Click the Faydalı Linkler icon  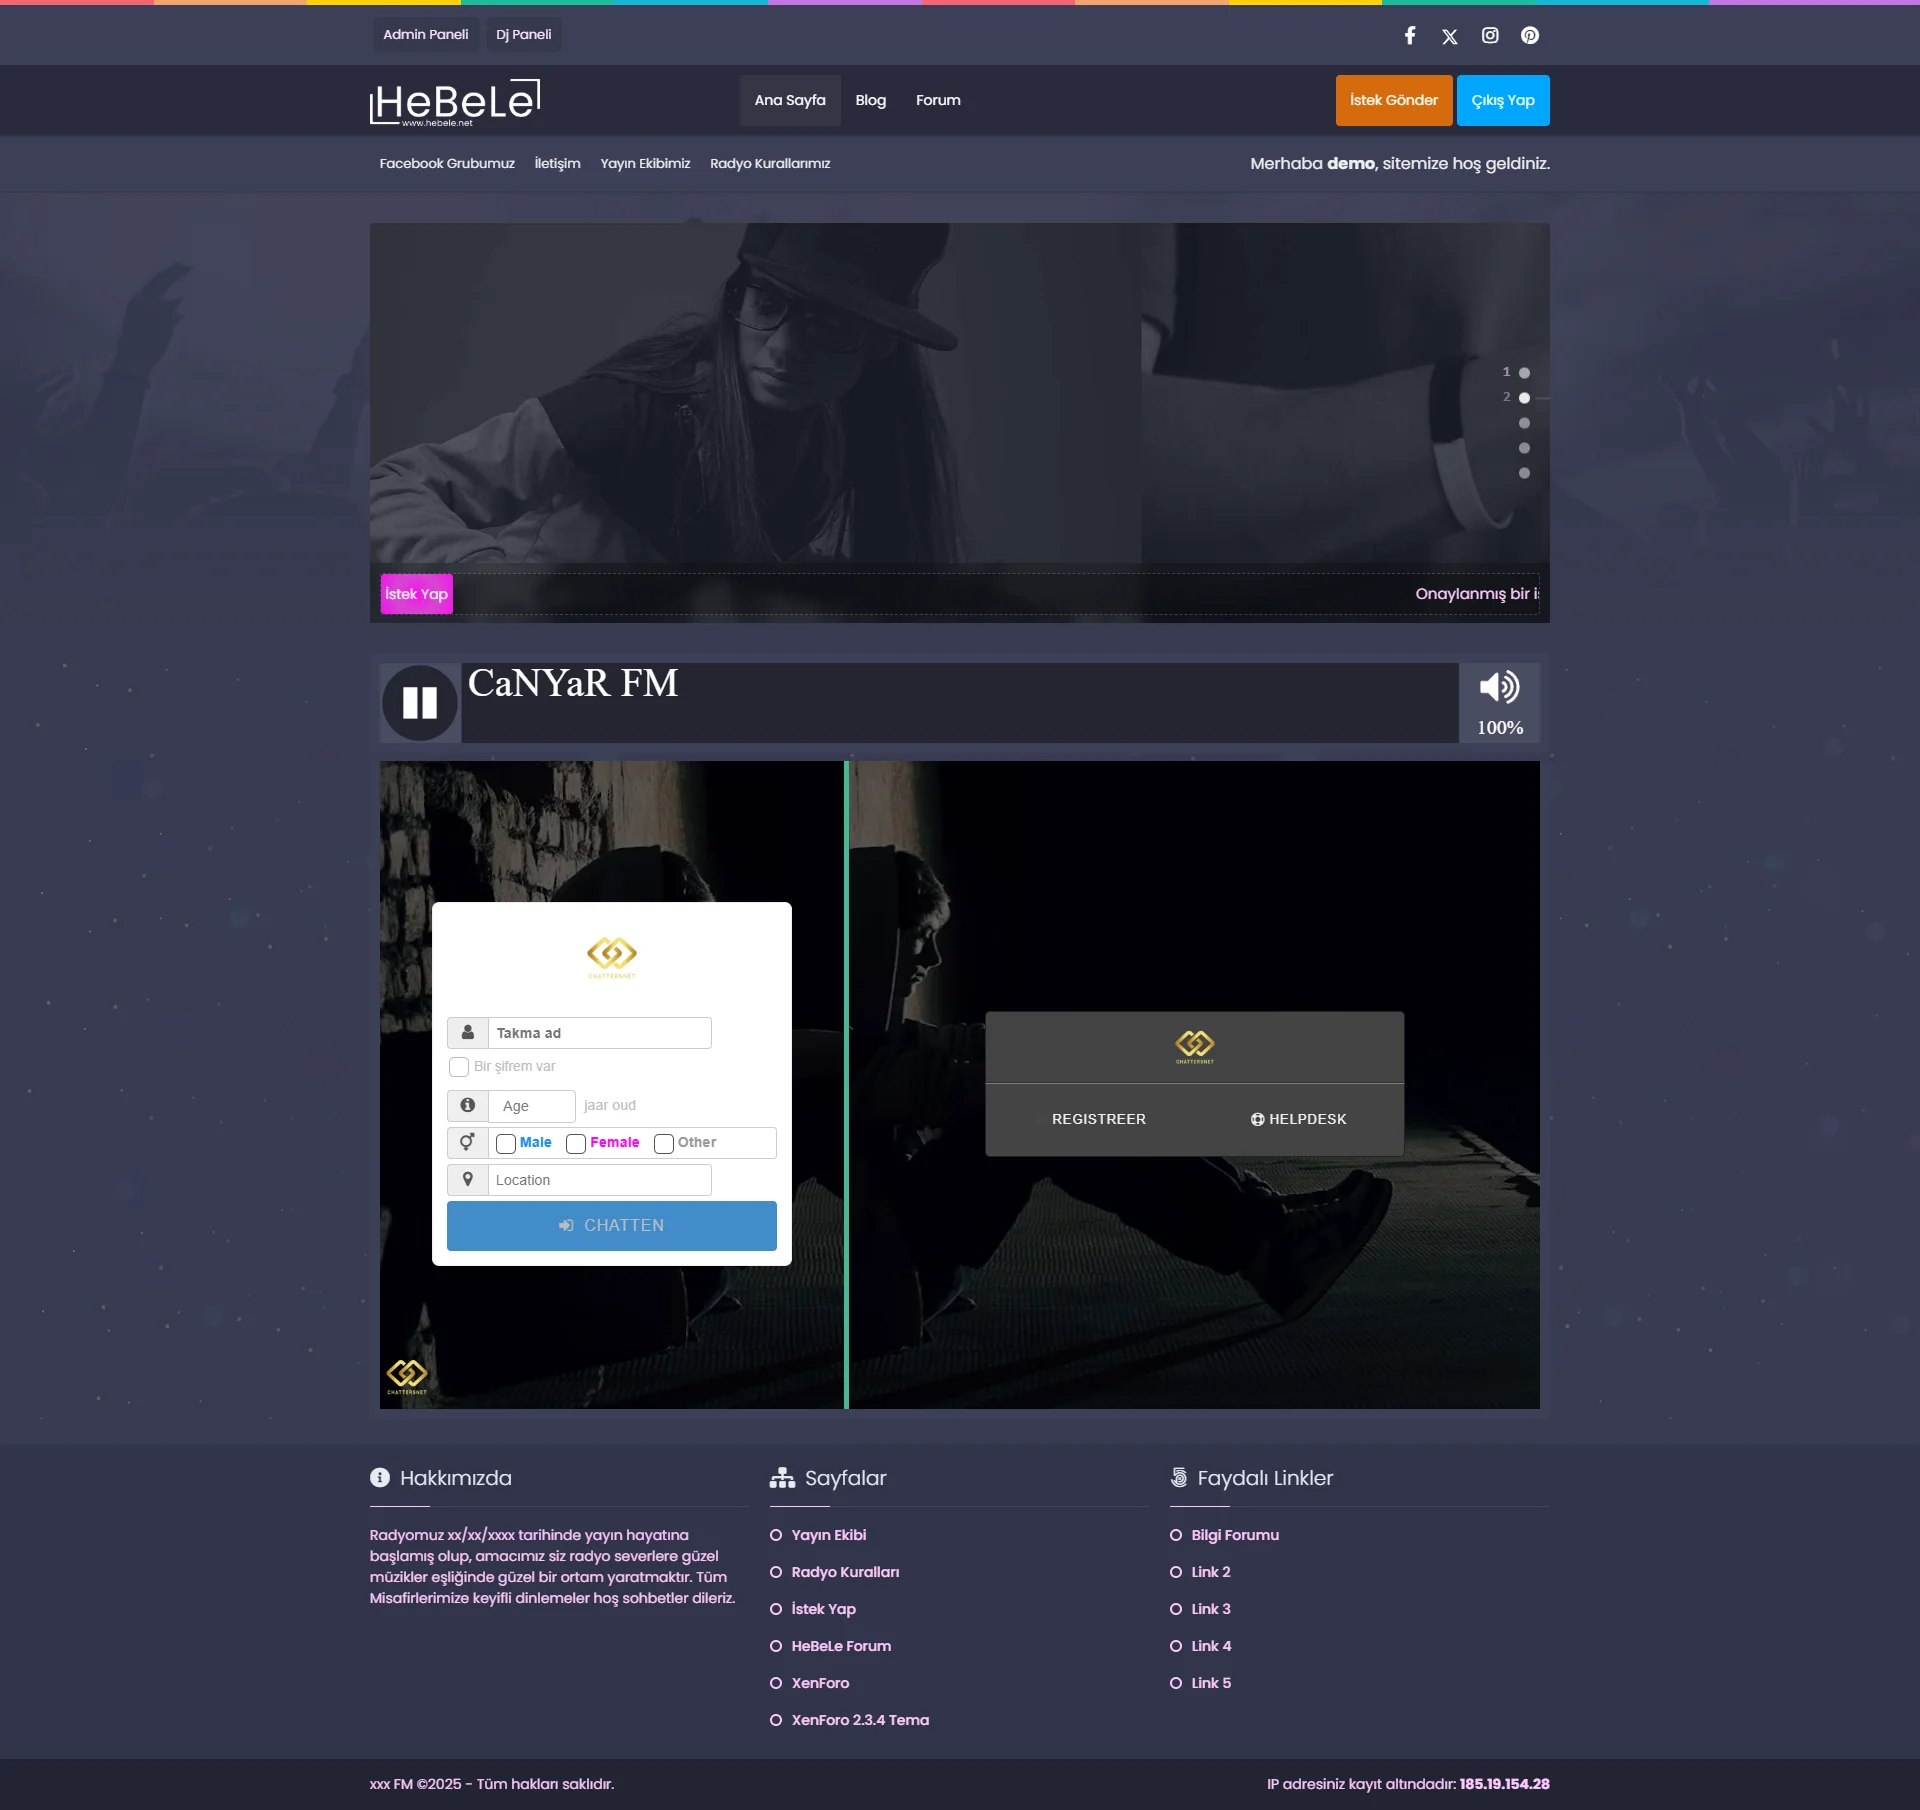tap(1179, 1477)
